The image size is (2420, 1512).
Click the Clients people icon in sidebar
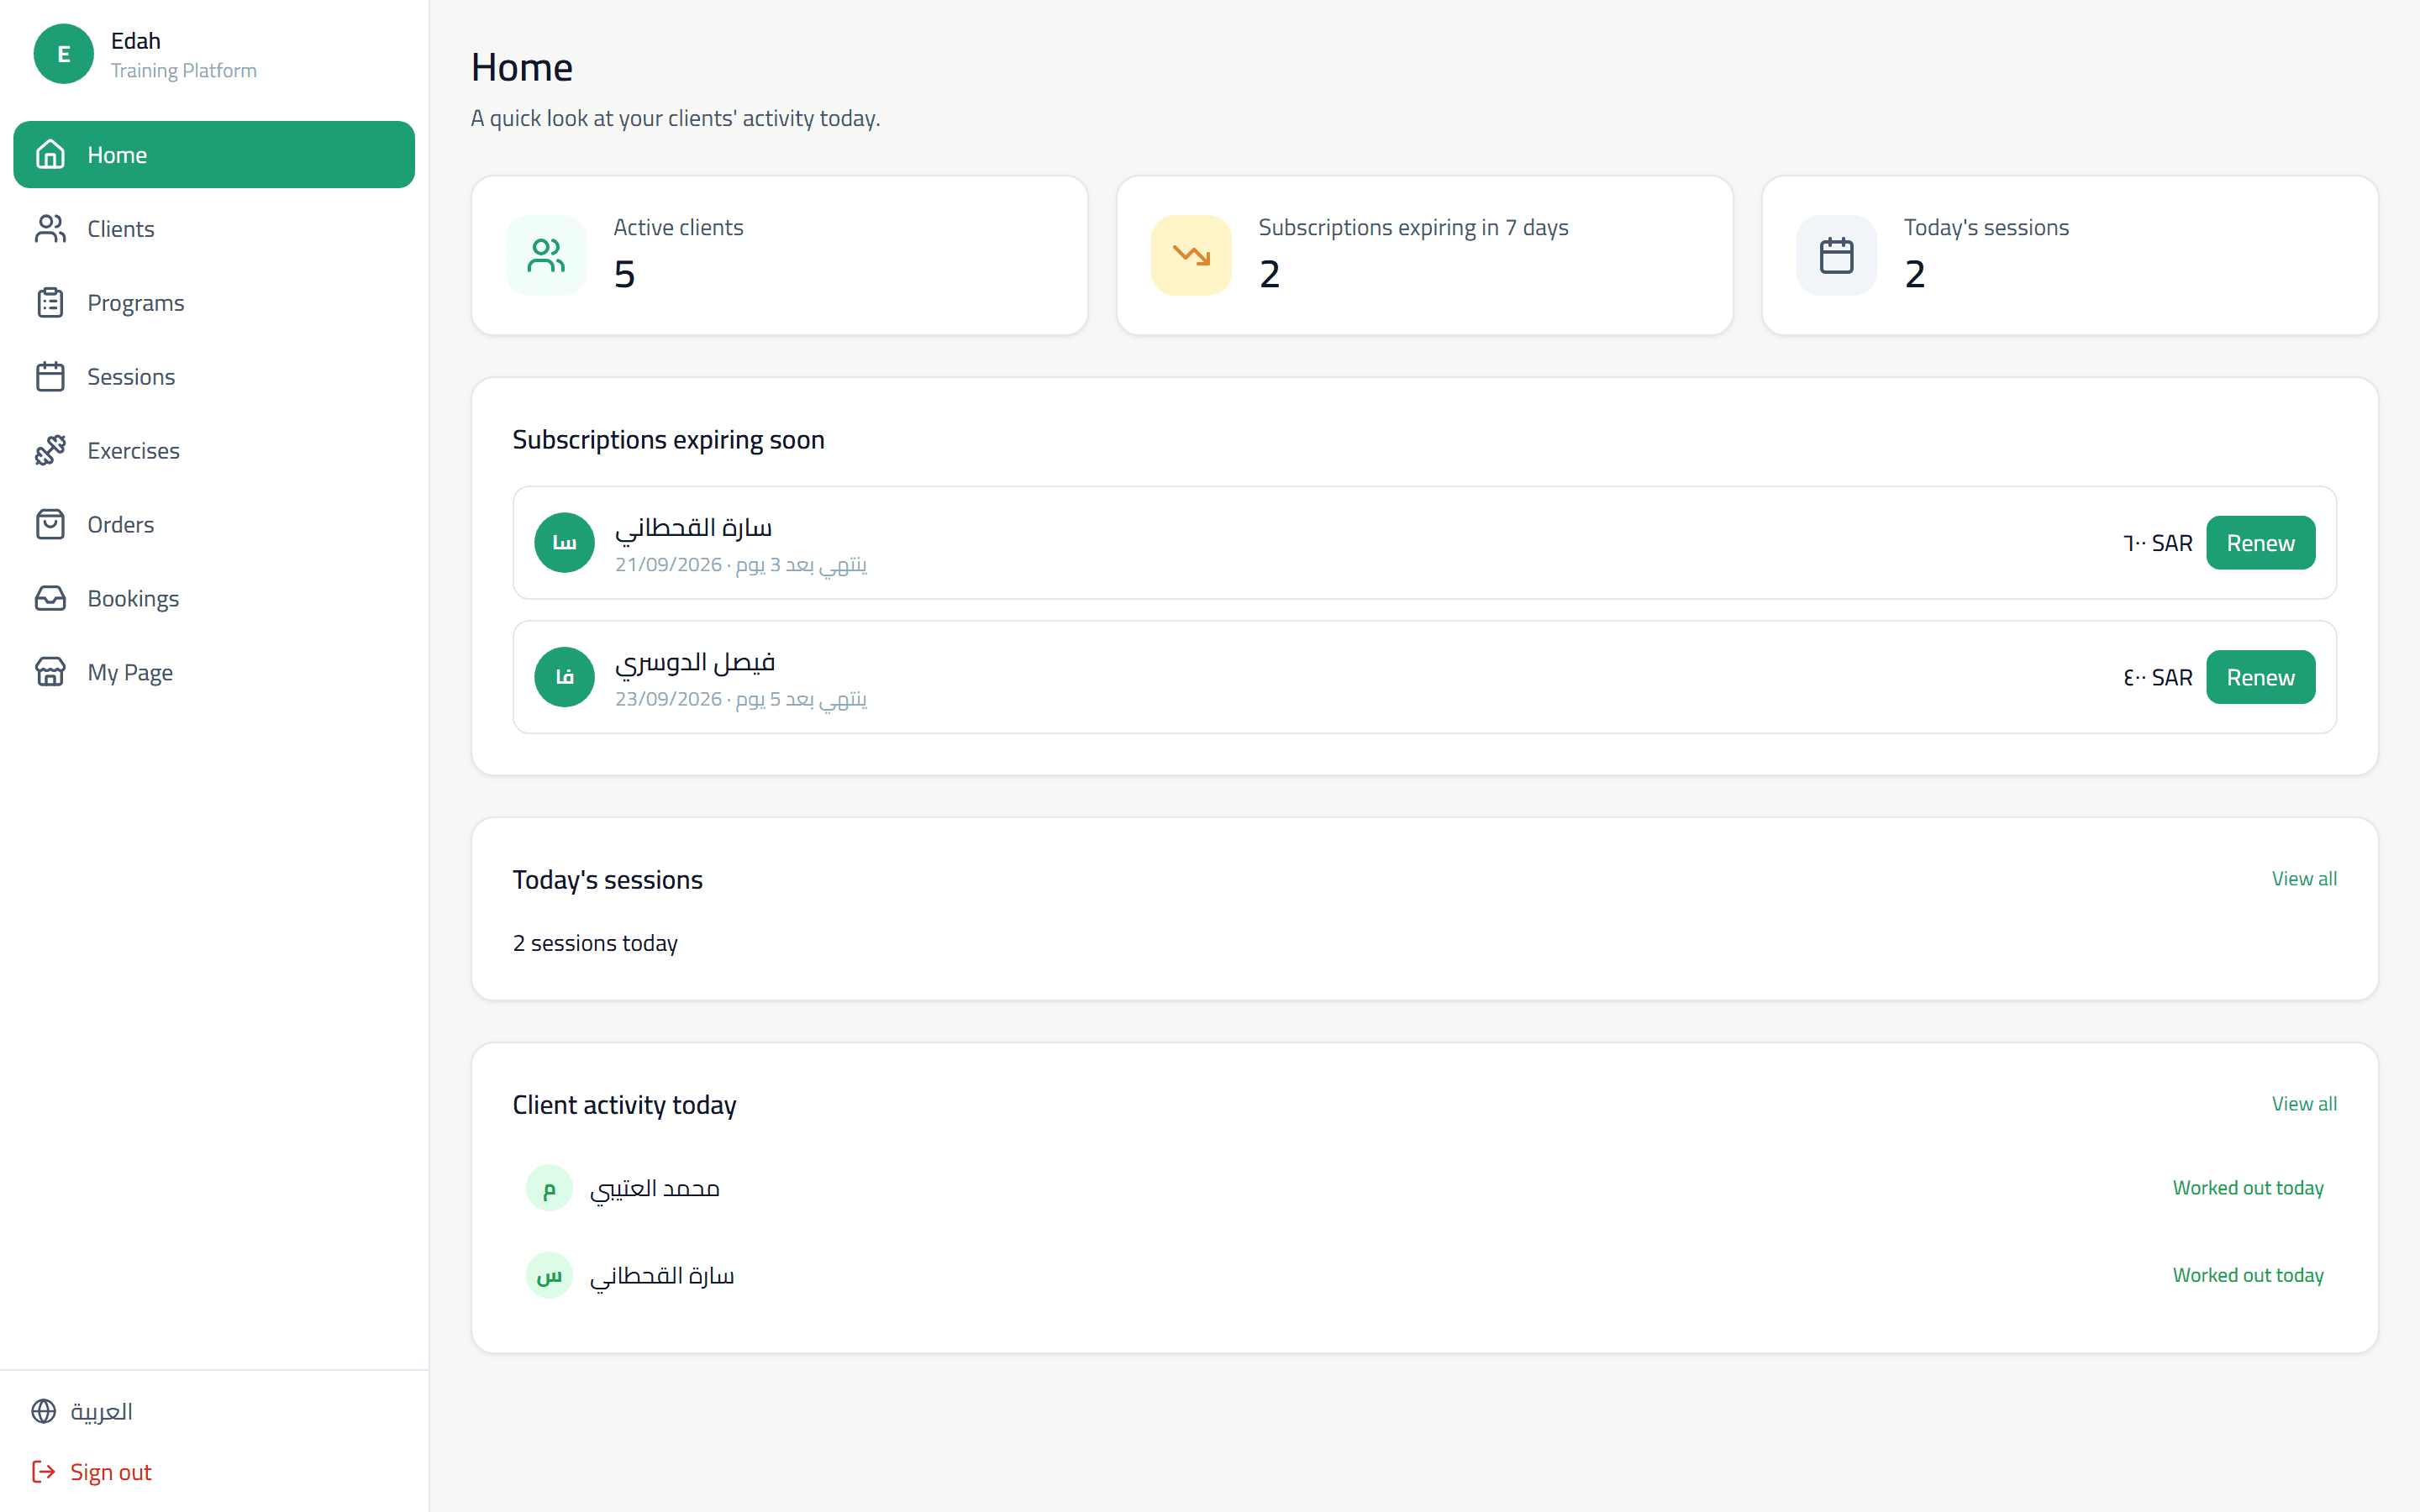point(50,228)
